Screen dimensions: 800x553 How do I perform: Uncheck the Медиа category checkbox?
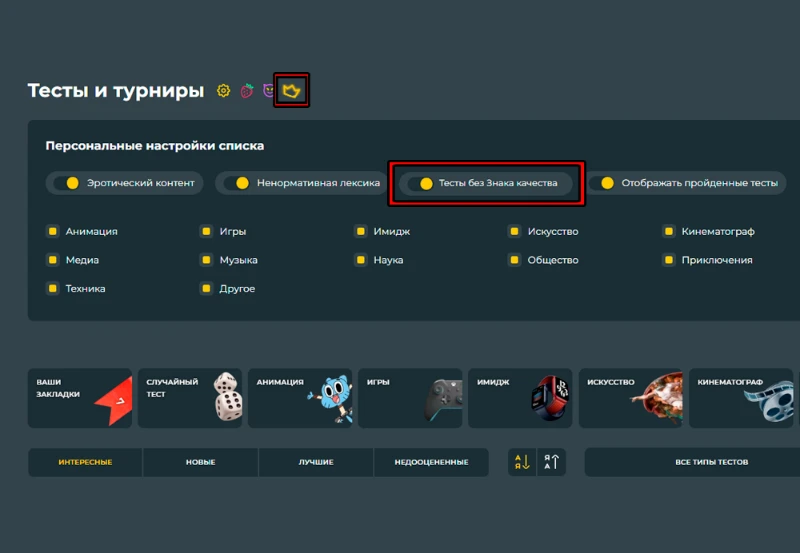(x=53, y=260)
